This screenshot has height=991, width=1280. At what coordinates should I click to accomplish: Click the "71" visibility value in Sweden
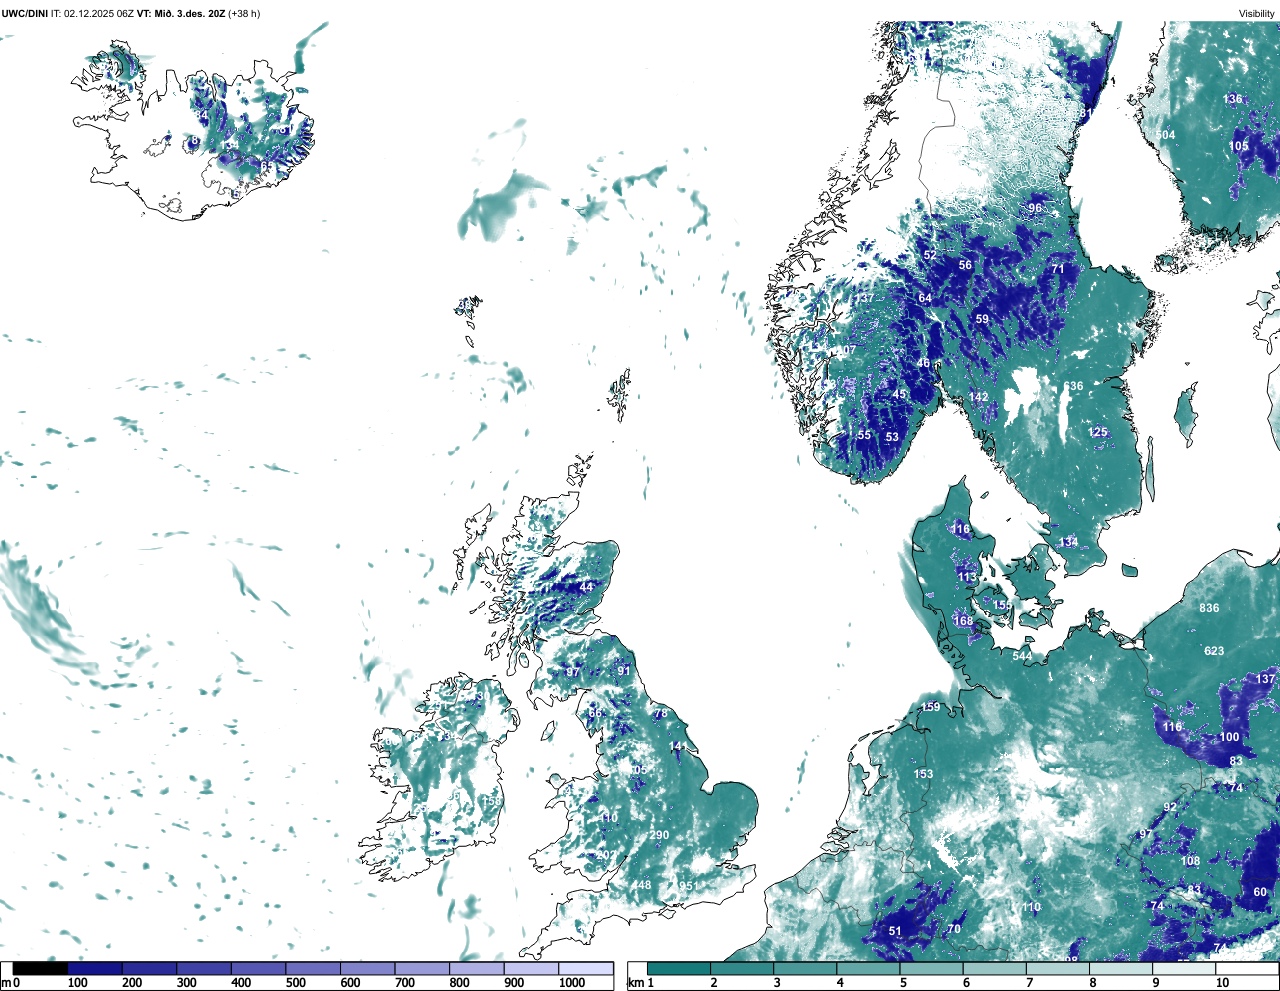1058,269
